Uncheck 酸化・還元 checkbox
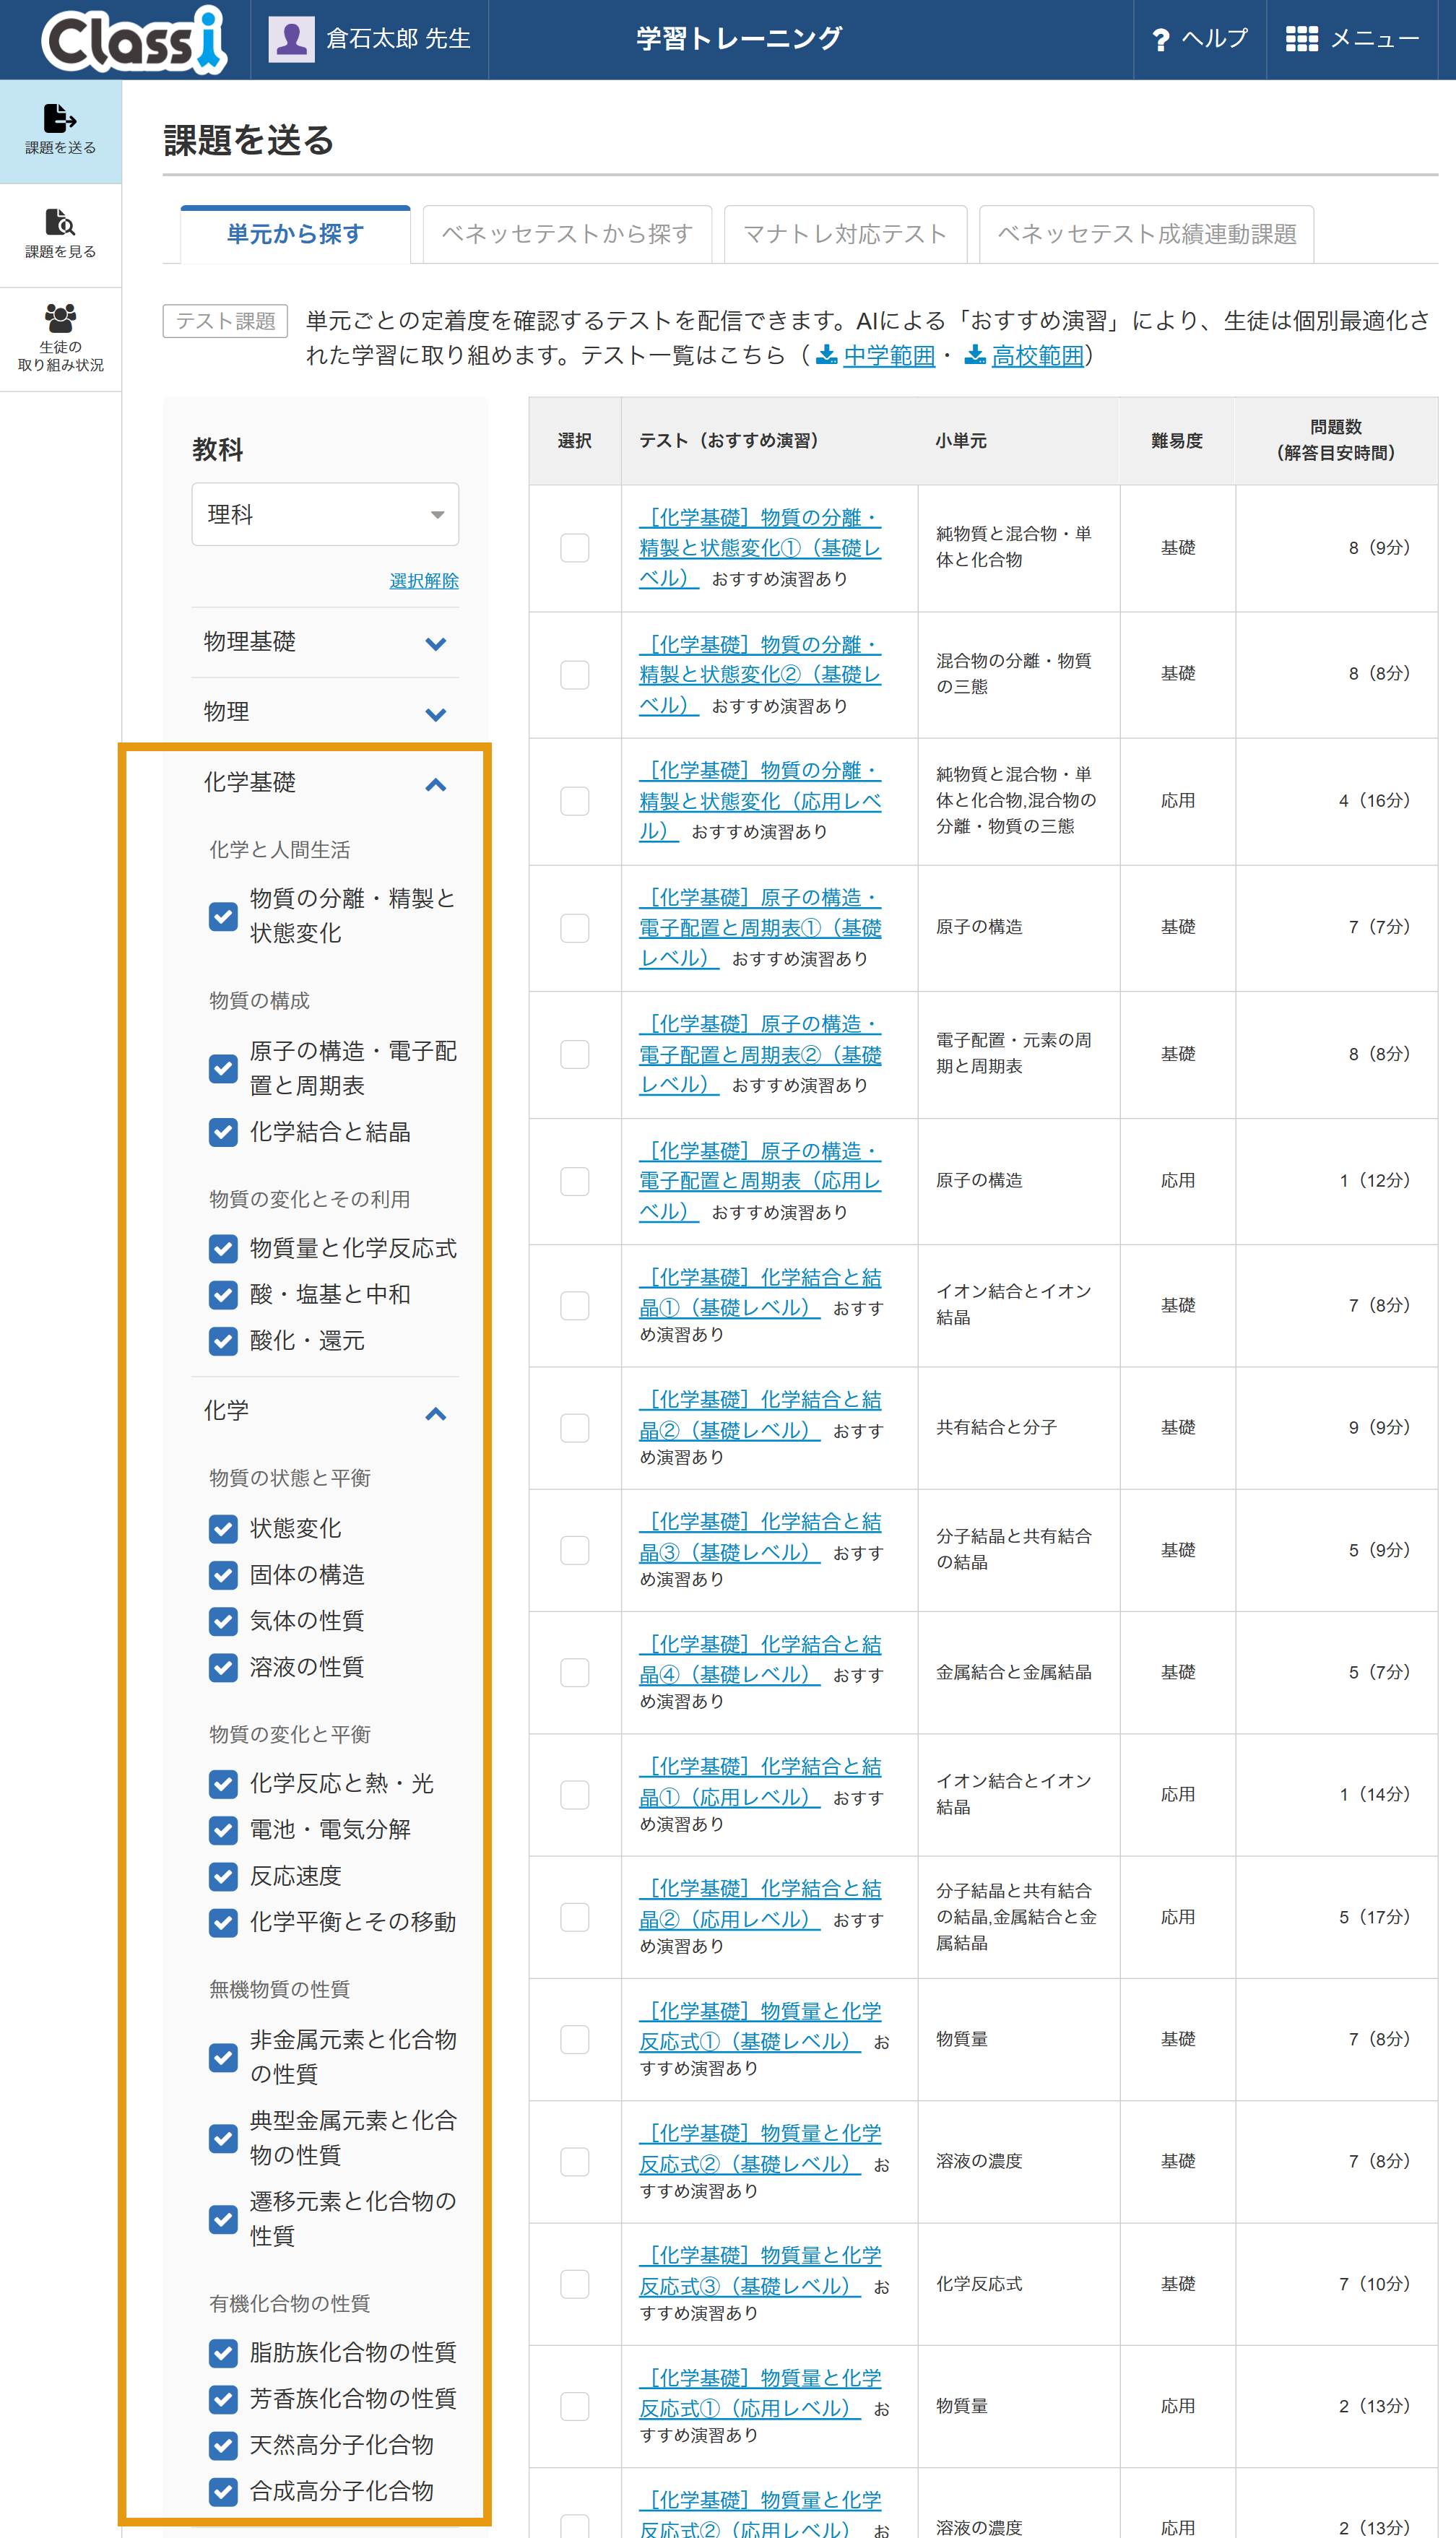This screenshot has width=1456, height=2538. (x=223, y=1341)
